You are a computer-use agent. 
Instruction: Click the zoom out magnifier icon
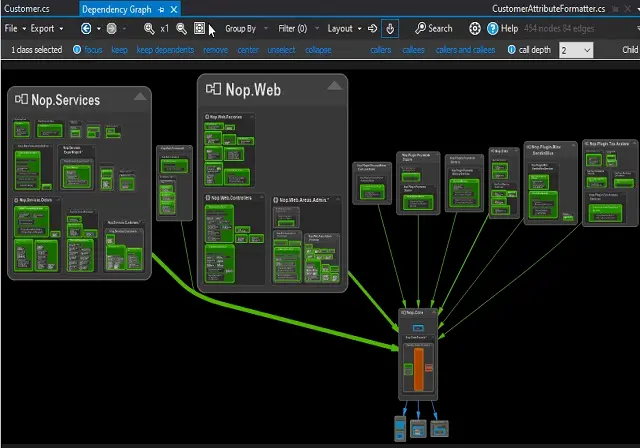(181, 29)
